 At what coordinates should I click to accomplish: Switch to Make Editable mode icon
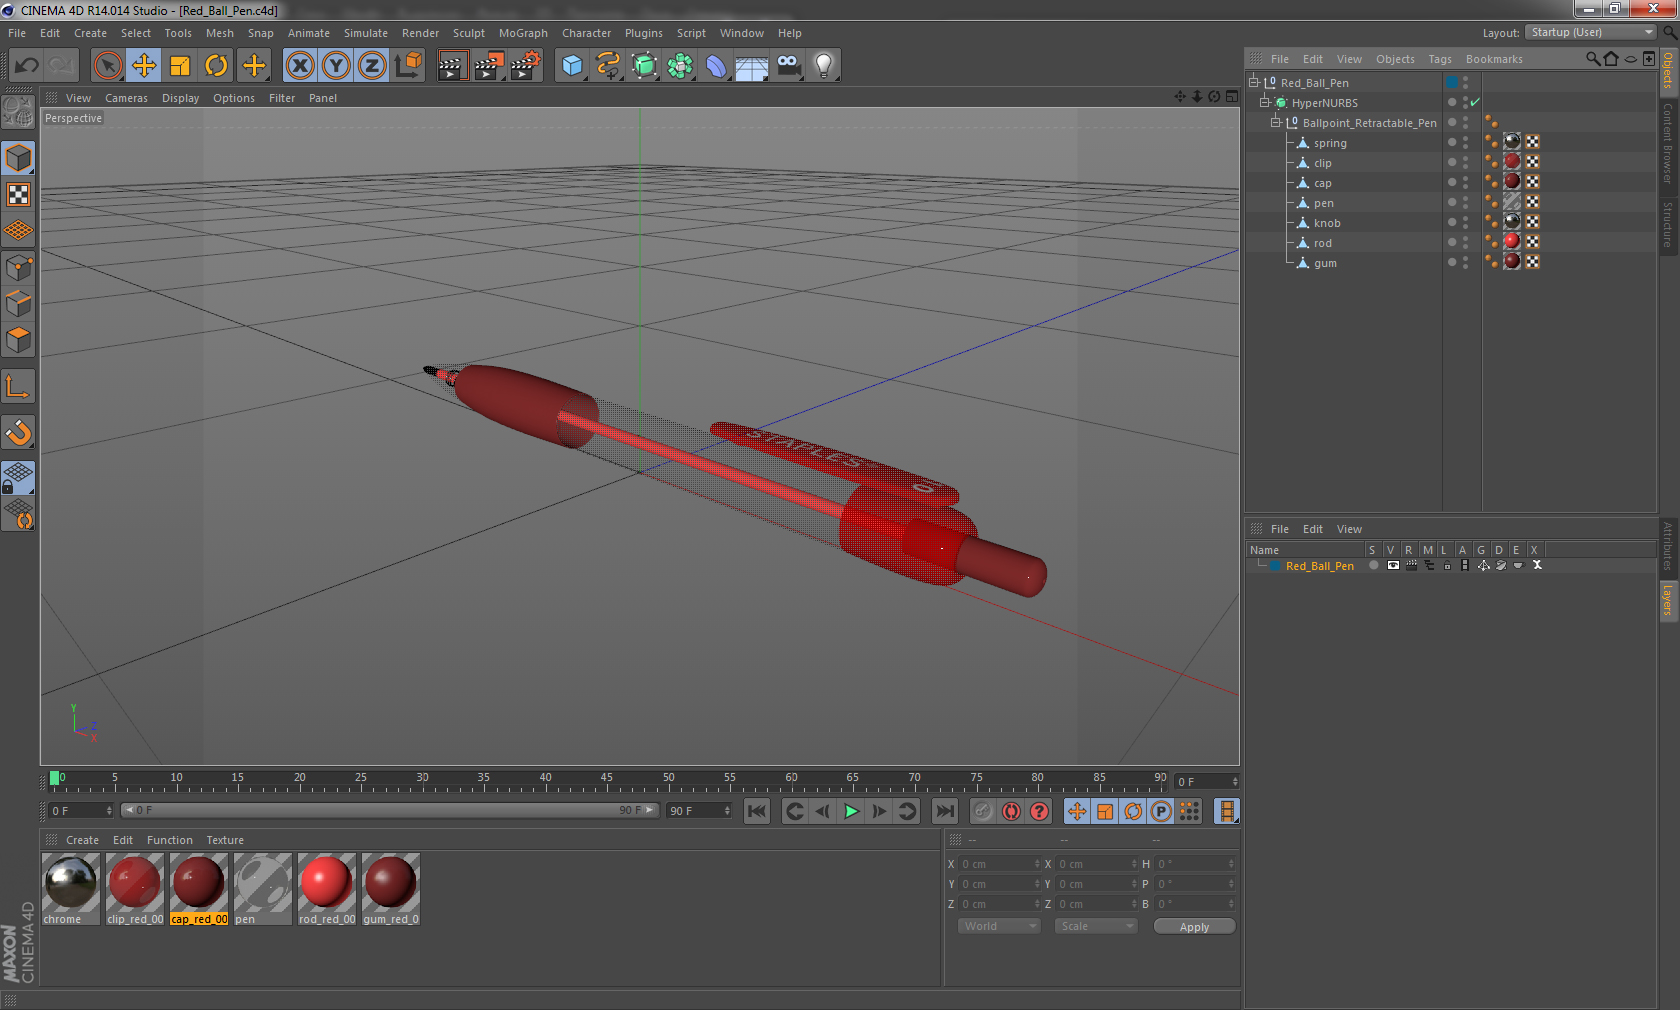pos(18,112)
